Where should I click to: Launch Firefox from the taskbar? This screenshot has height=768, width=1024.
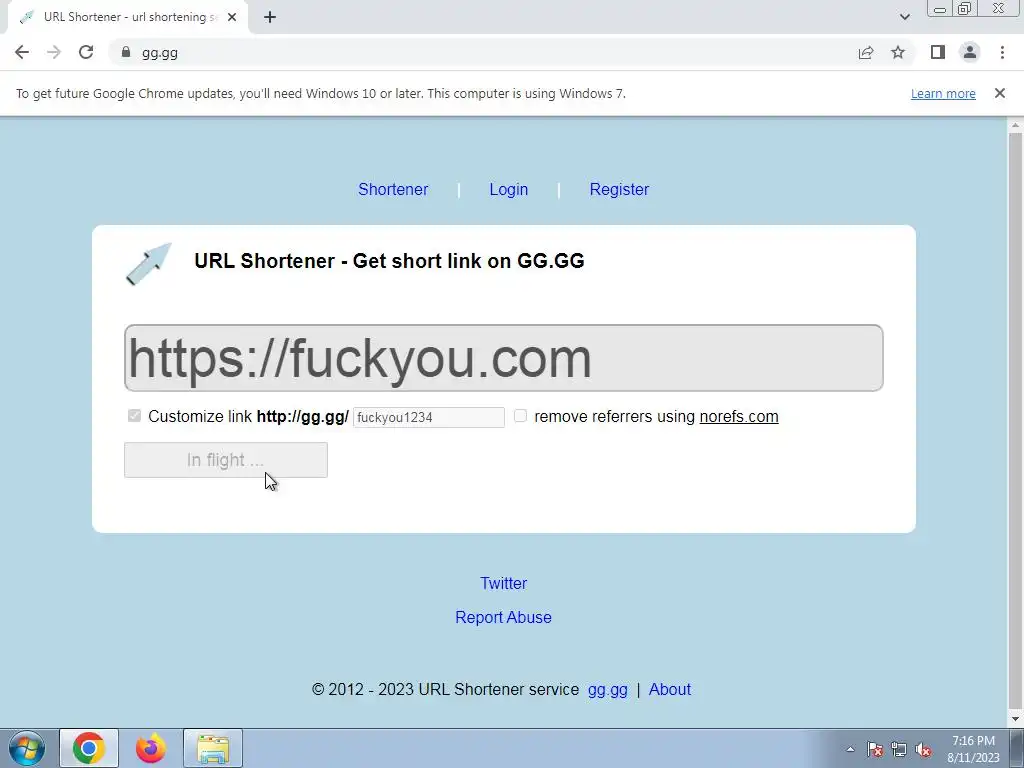click(x=151, y=748)
